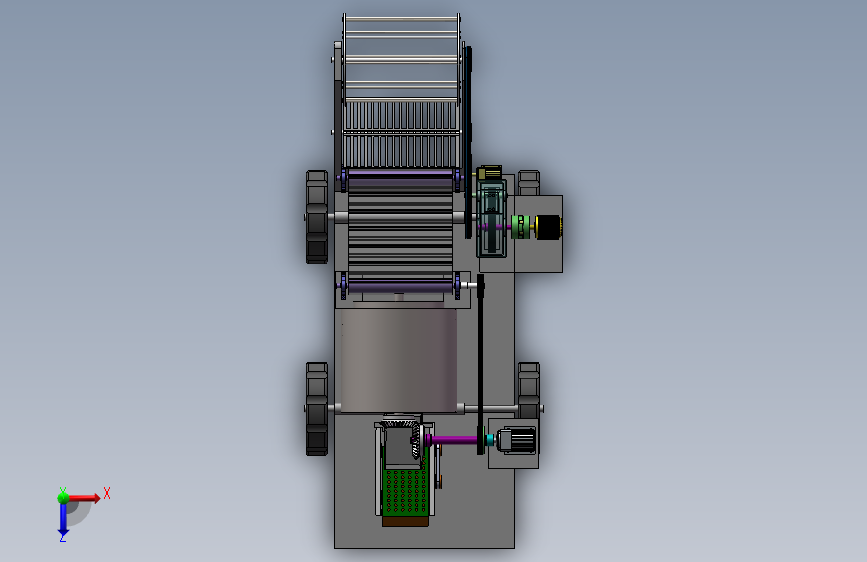Select the large gray collection box

[399, 361]
